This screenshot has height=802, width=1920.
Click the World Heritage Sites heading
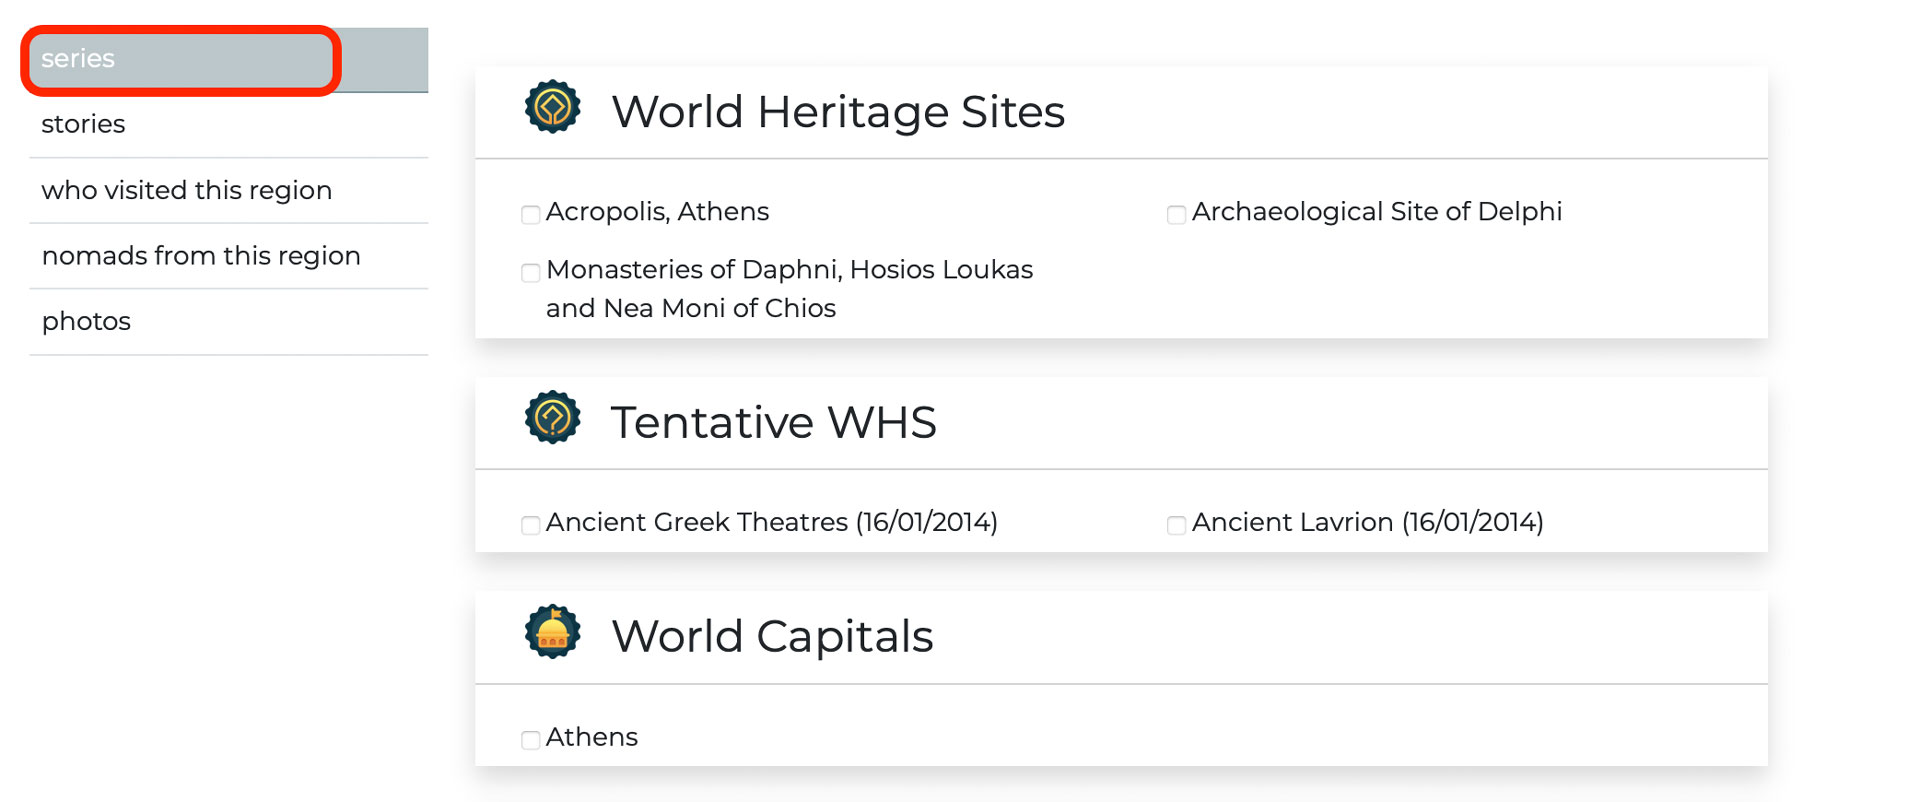[838, 111]
